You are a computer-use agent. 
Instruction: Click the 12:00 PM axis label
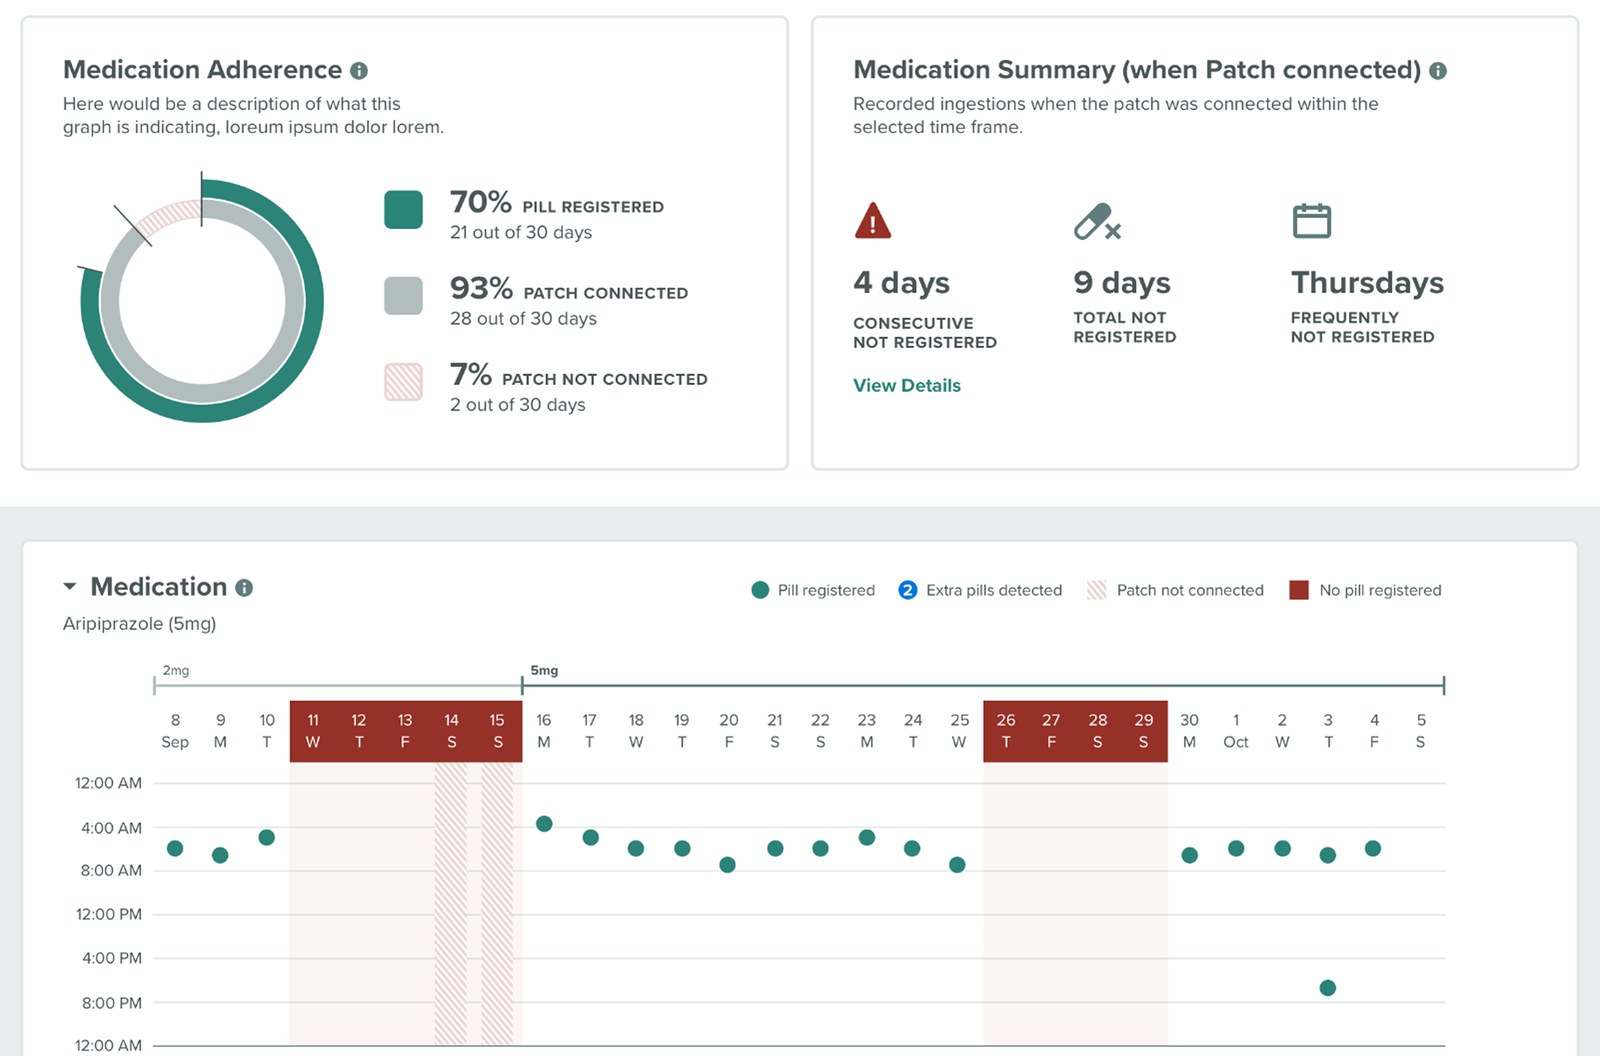coord(109,914)
